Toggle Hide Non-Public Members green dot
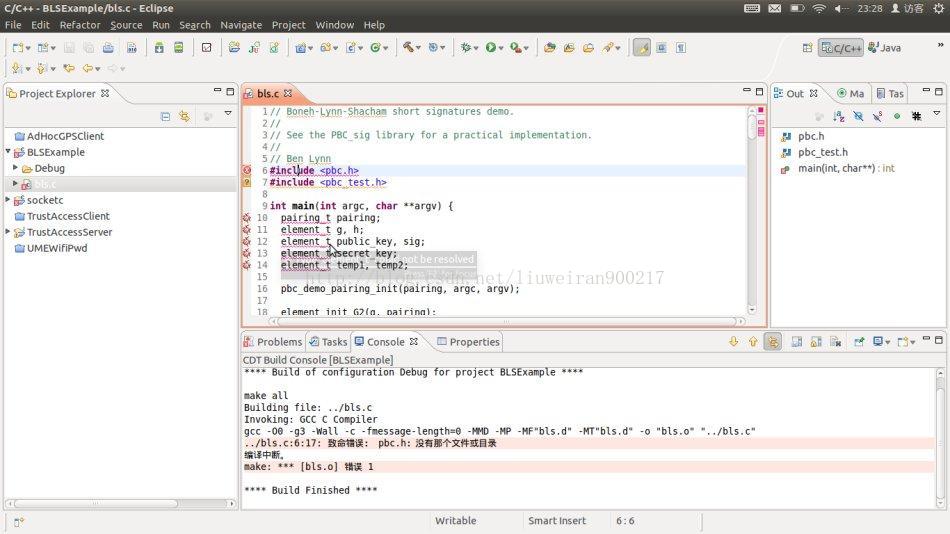The image size is (950, 534). 897,116
